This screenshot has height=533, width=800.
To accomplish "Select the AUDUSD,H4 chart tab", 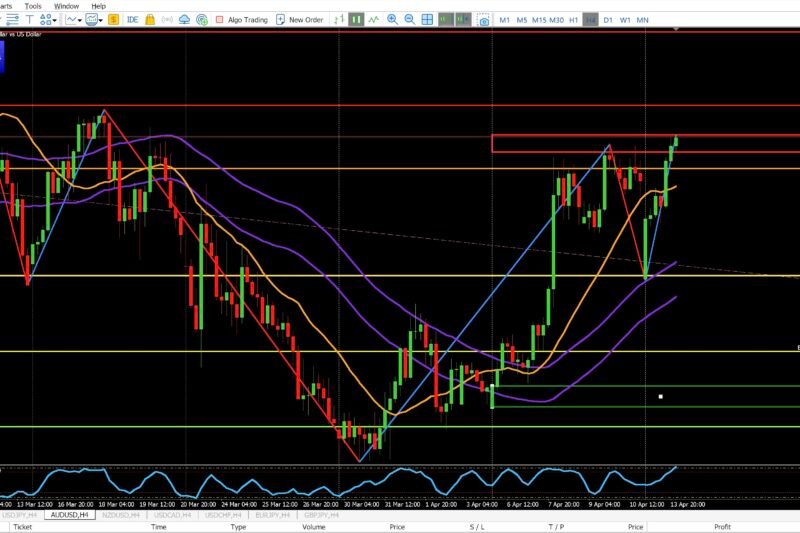I will pos(69,515).
